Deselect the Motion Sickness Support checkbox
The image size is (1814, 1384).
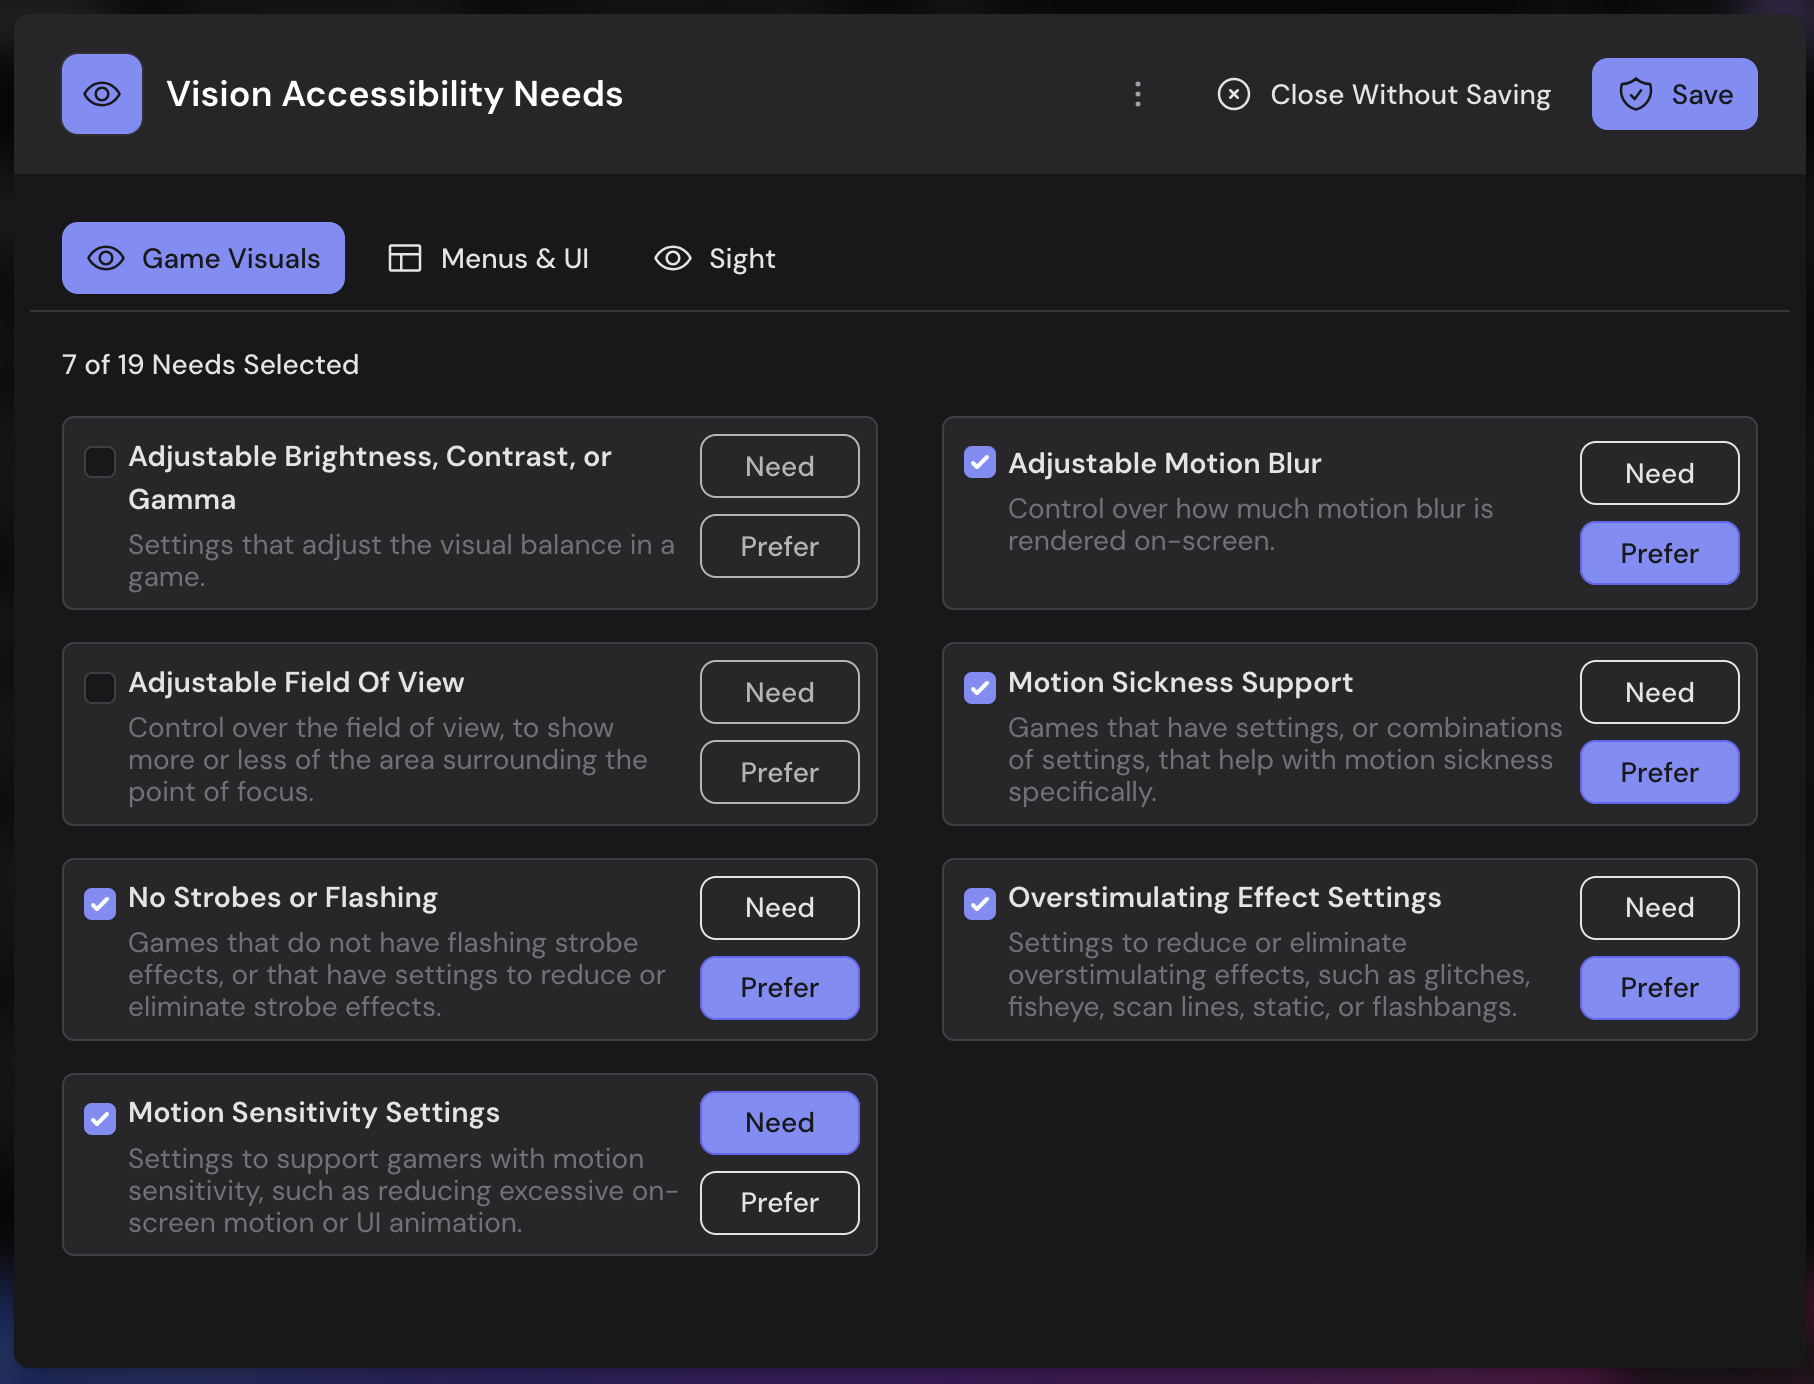(980, 688)
